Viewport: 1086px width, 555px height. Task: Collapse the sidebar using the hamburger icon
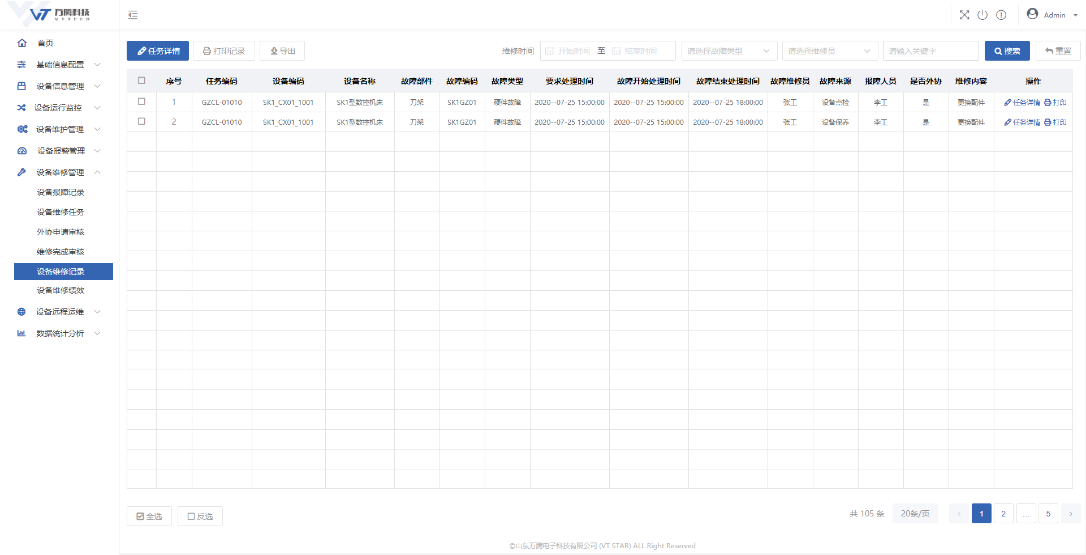(x=133, y=15)
